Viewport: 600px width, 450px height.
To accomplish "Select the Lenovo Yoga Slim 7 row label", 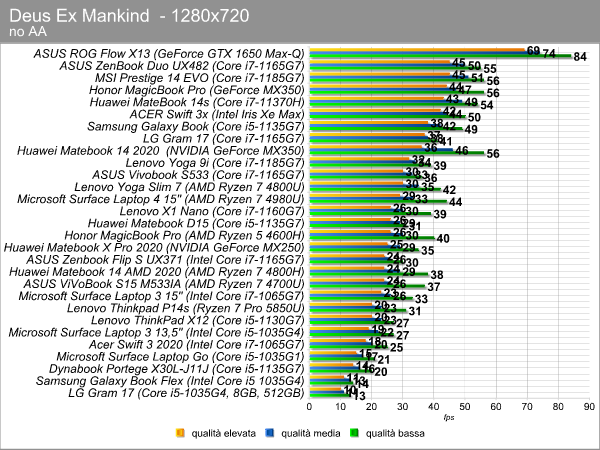I will [x=189, y=187].
